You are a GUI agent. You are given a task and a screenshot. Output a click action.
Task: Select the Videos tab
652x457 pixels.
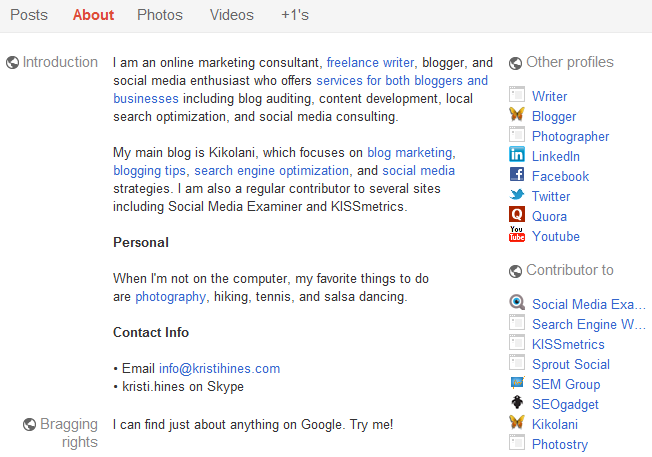point(231,15)
